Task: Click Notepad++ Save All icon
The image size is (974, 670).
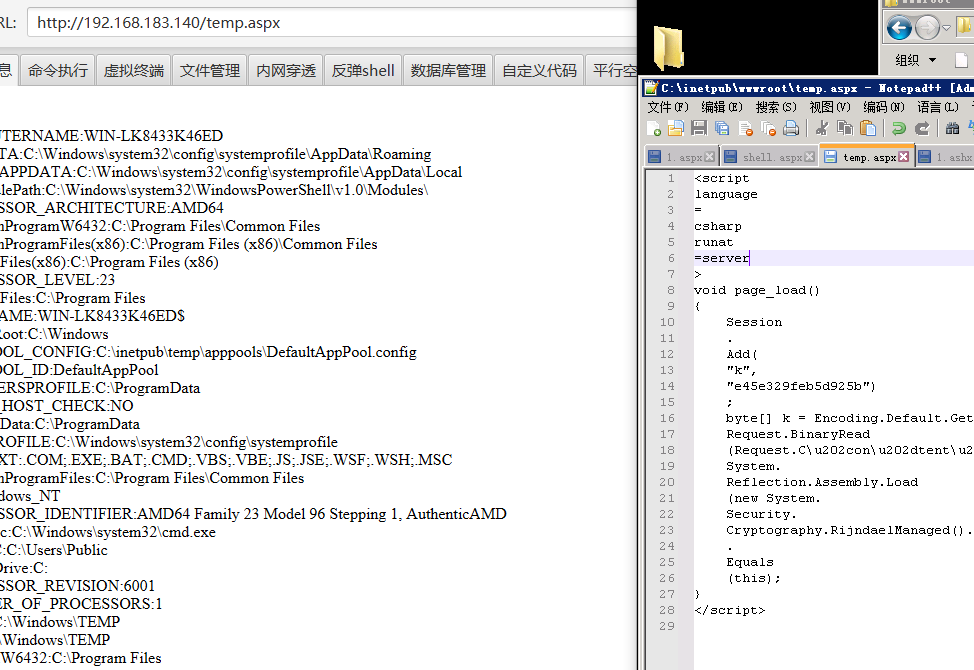Action: pos(722,129)
